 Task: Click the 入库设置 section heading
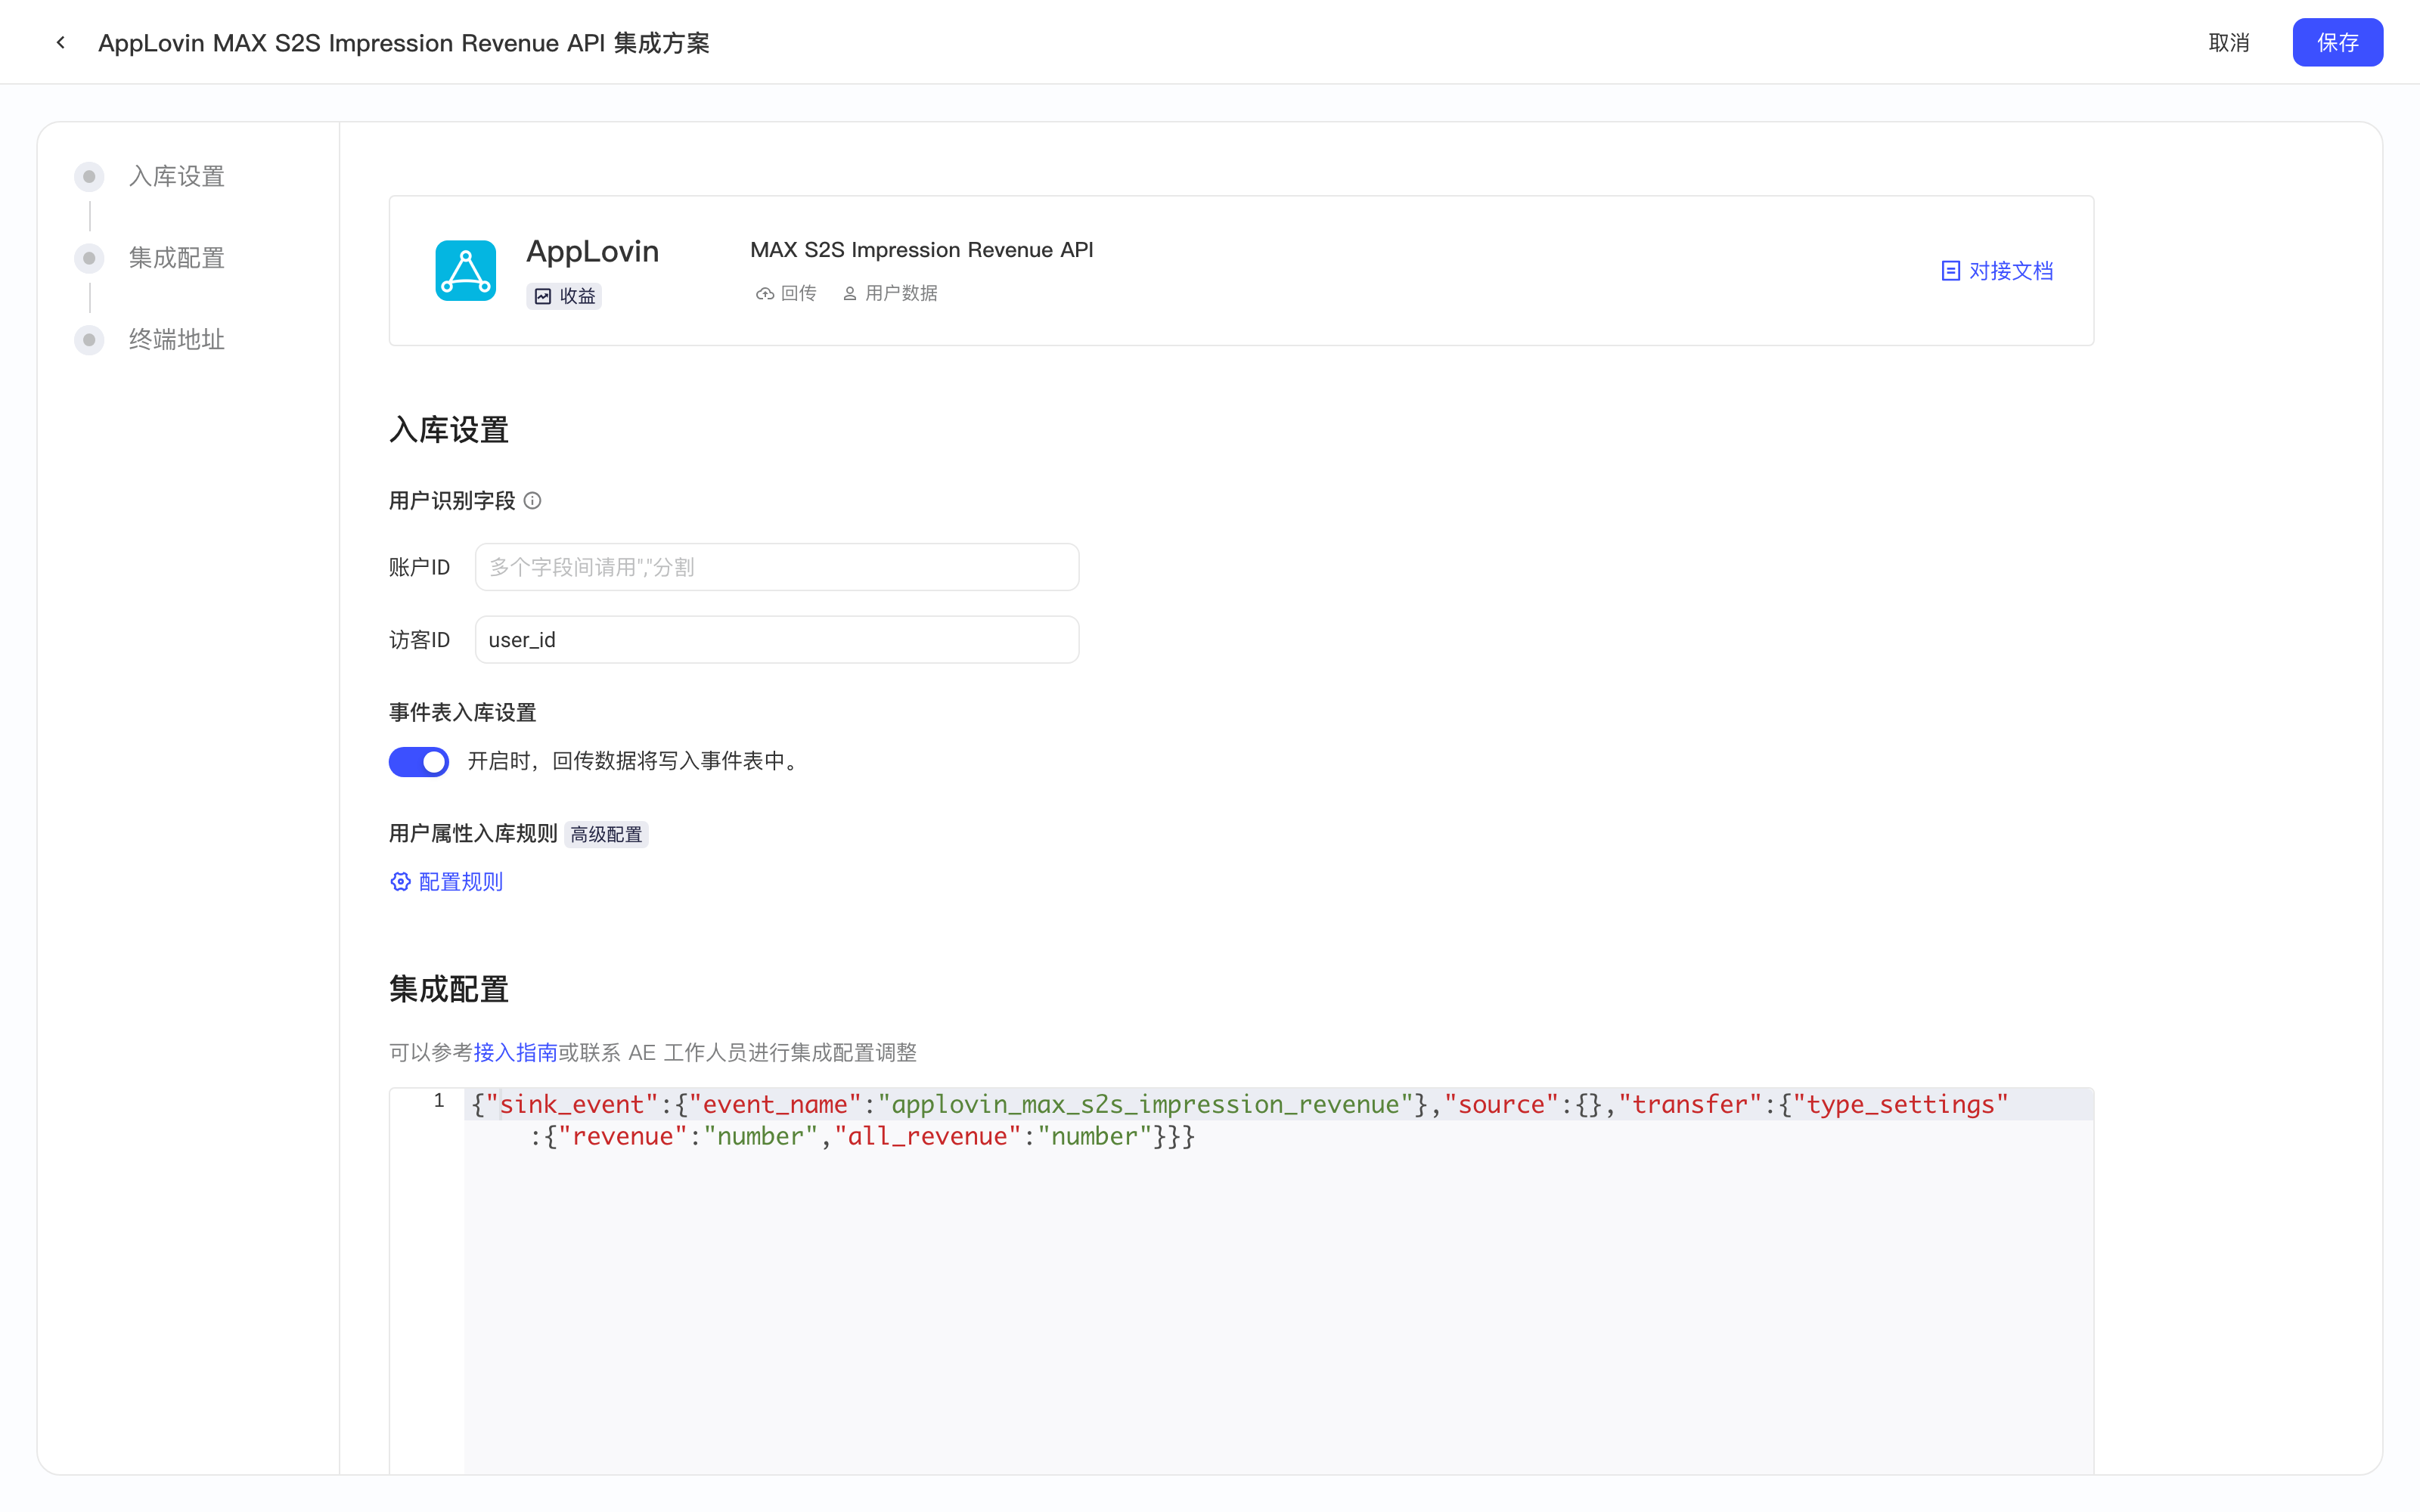click(x=449, y=431)
